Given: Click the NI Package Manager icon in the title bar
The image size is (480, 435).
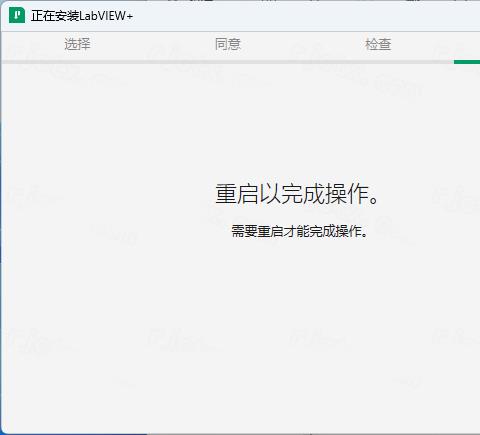Looking at the screenshot, I should (x=17, y=16).
